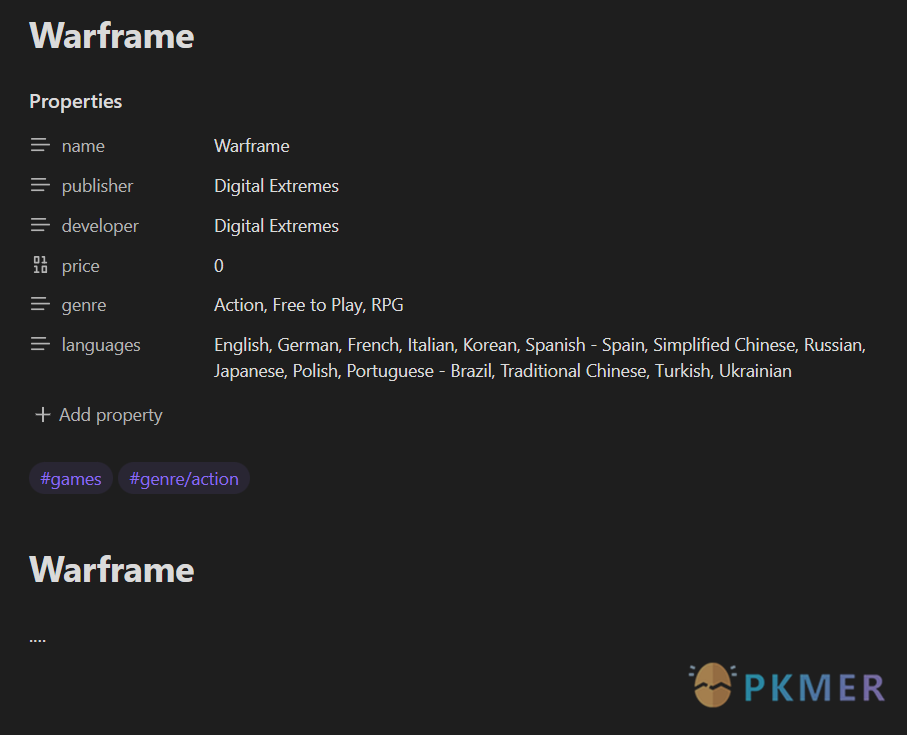Image resolution: width=907 pixels, height=735 pixels.
Task: Select the name property label
Action: pos(83,146)
